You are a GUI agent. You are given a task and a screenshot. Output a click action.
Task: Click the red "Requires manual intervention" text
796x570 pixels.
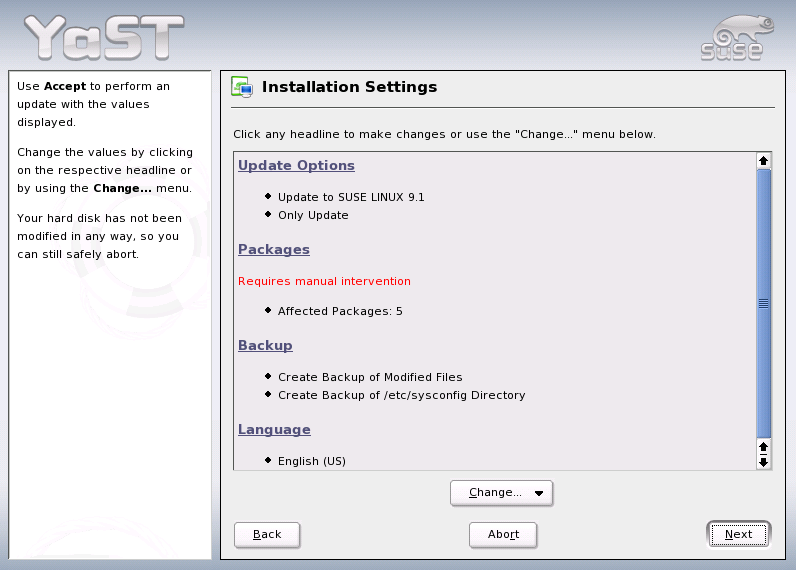coord(324,282)
